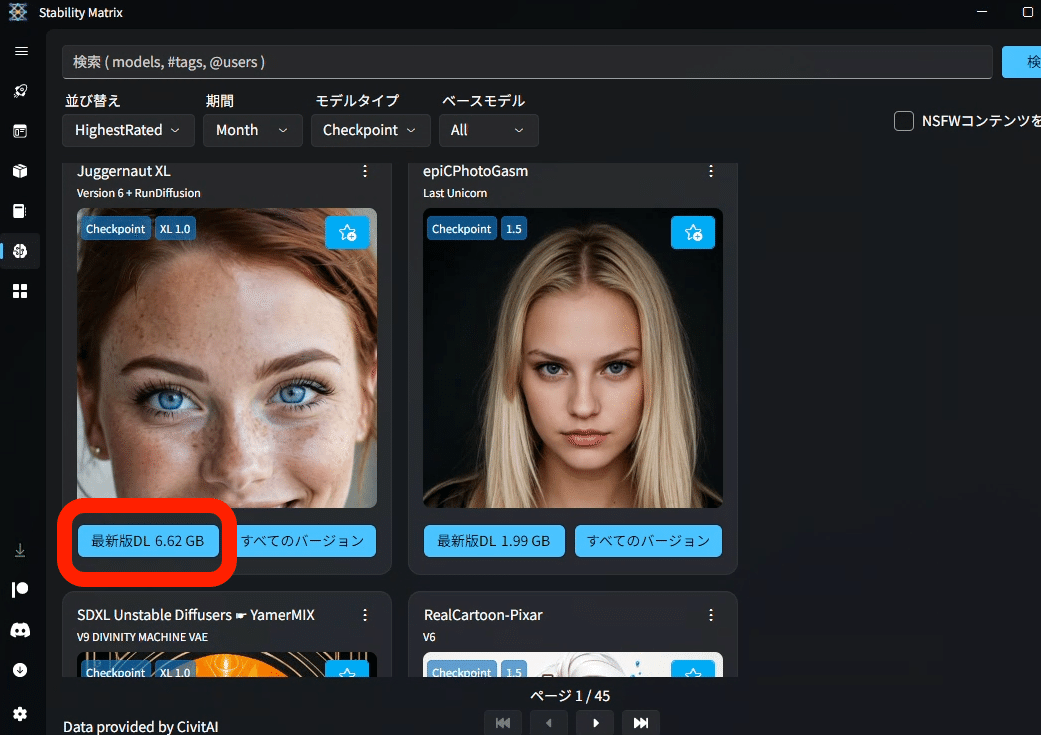Open the Checkpoint model type dropdown

(x=370, y=130)
